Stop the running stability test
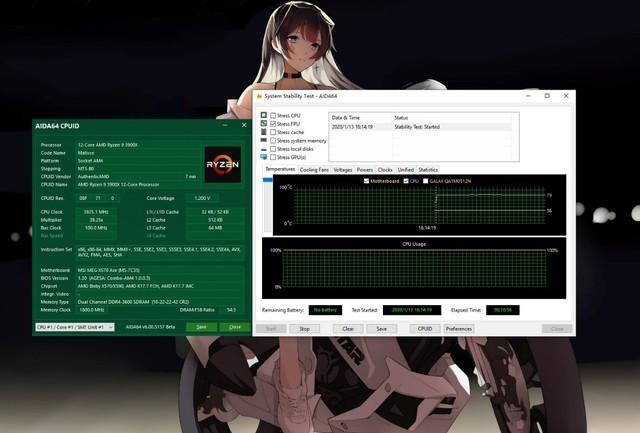This screenshot has width=640, height=433. tap(304, 329)
